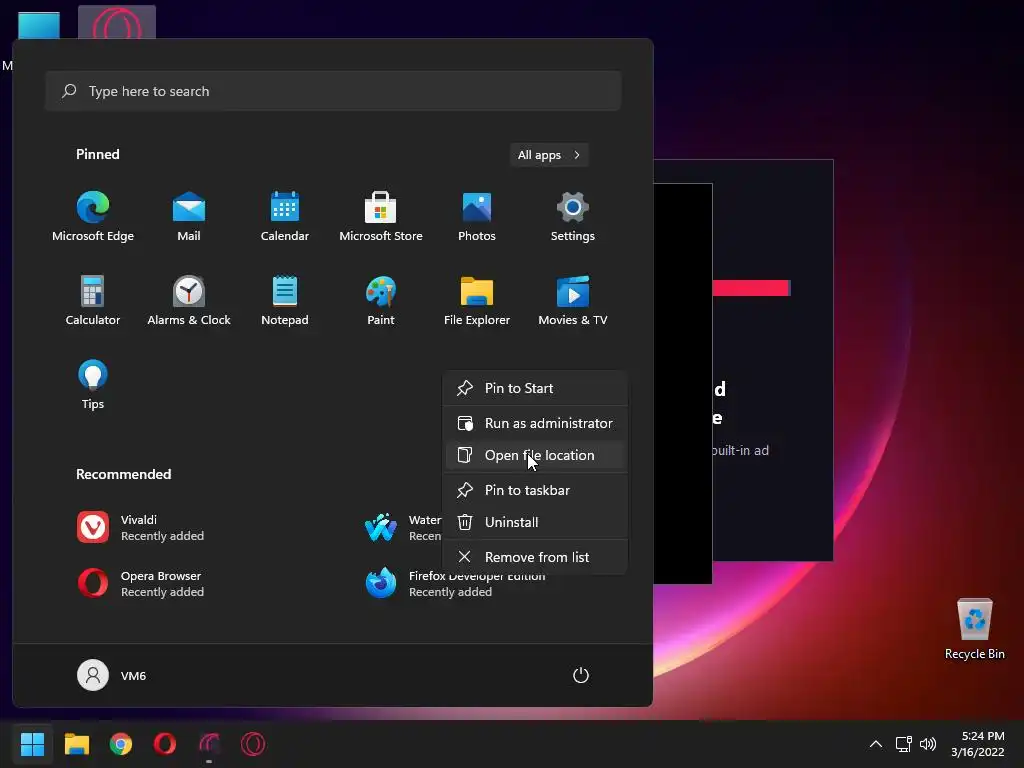Viewport: 1024px width, 768px height.
Task: Choose Open file location
Action: click(x=535, y=455)
